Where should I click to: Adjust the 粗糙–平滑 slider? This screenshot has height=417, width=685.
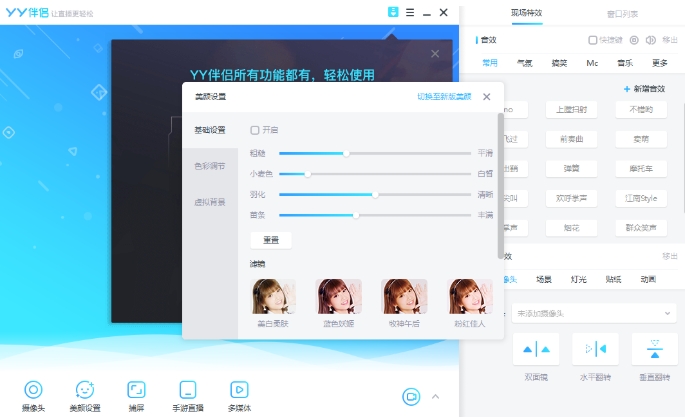point(375,153)
